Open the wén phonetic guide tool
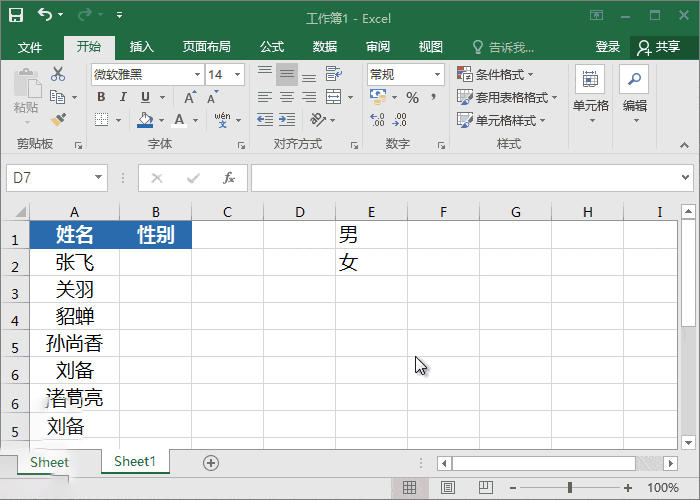Viewport: 700px width, 500px height. 222,120
